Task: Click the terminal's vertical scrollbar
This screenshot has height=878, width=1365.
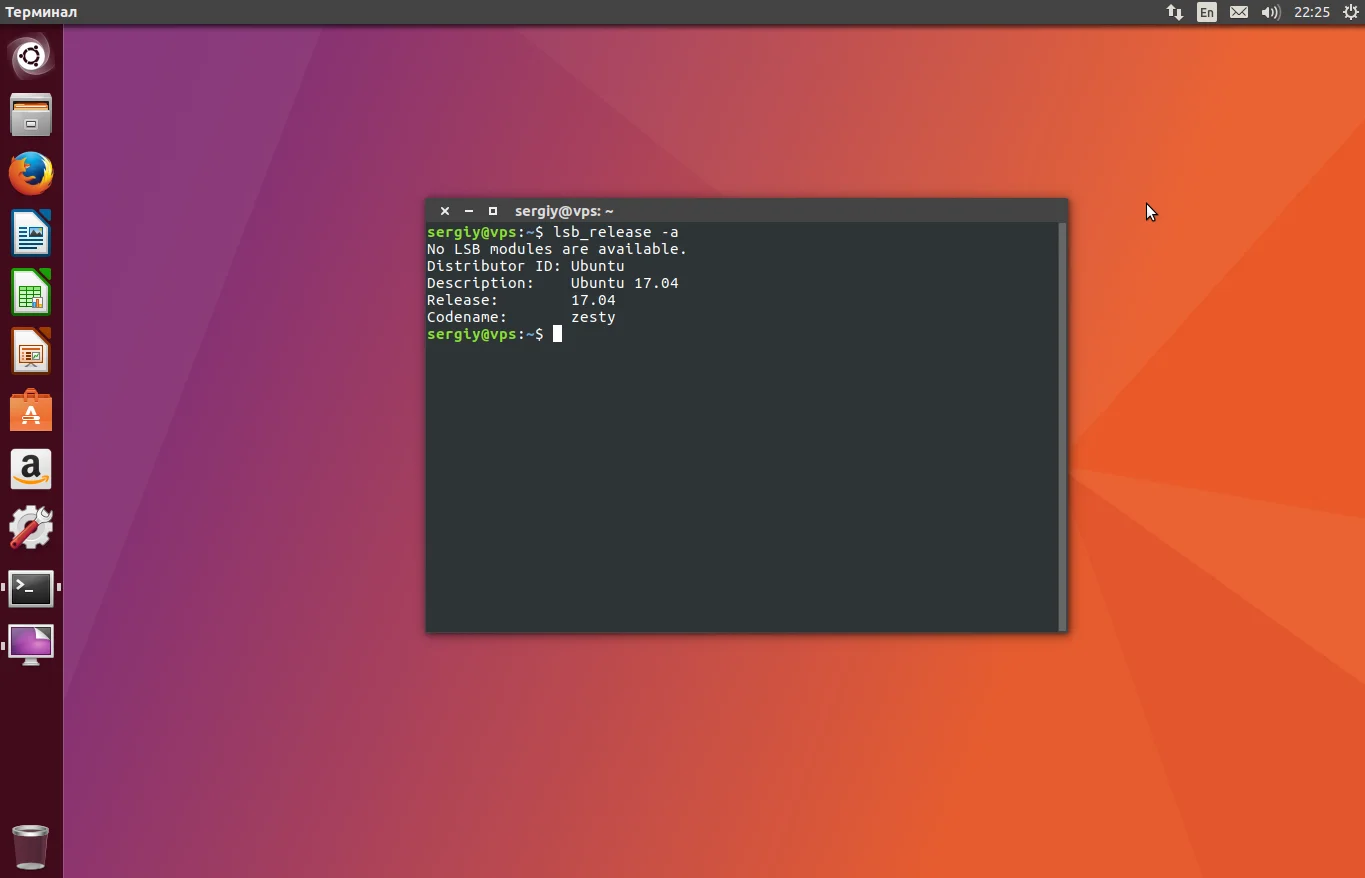Action: click(1062, 426)
